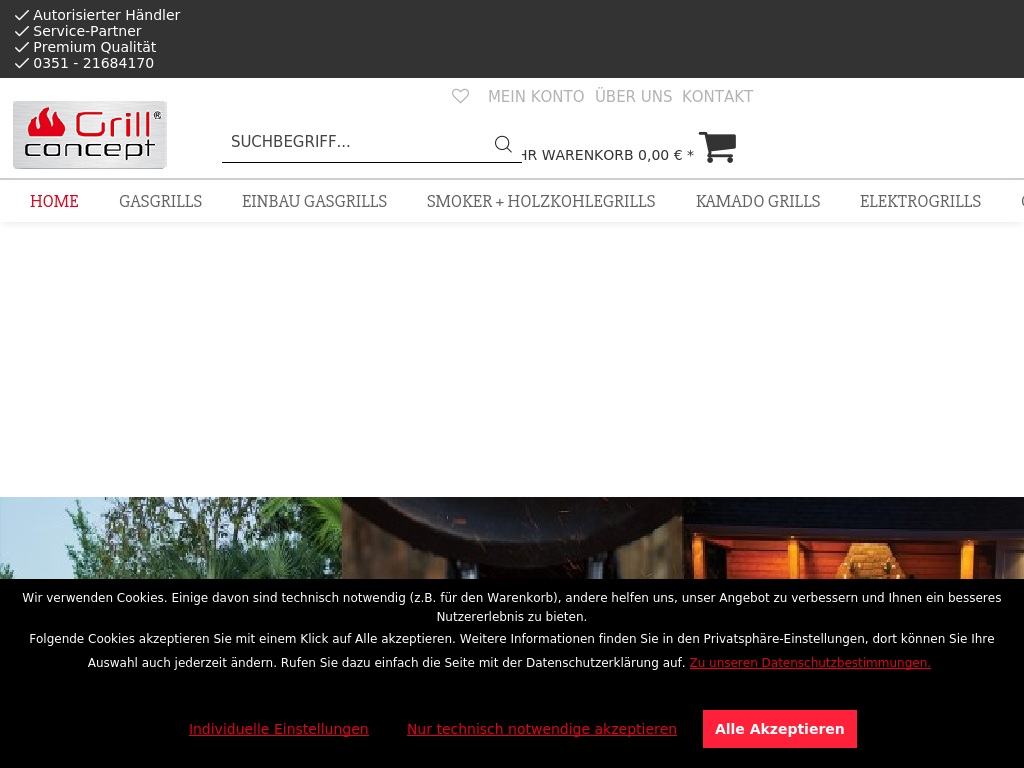Open Mein Konto link
This screenshot has width=1024, height=768.
click(x=536, y=97)
